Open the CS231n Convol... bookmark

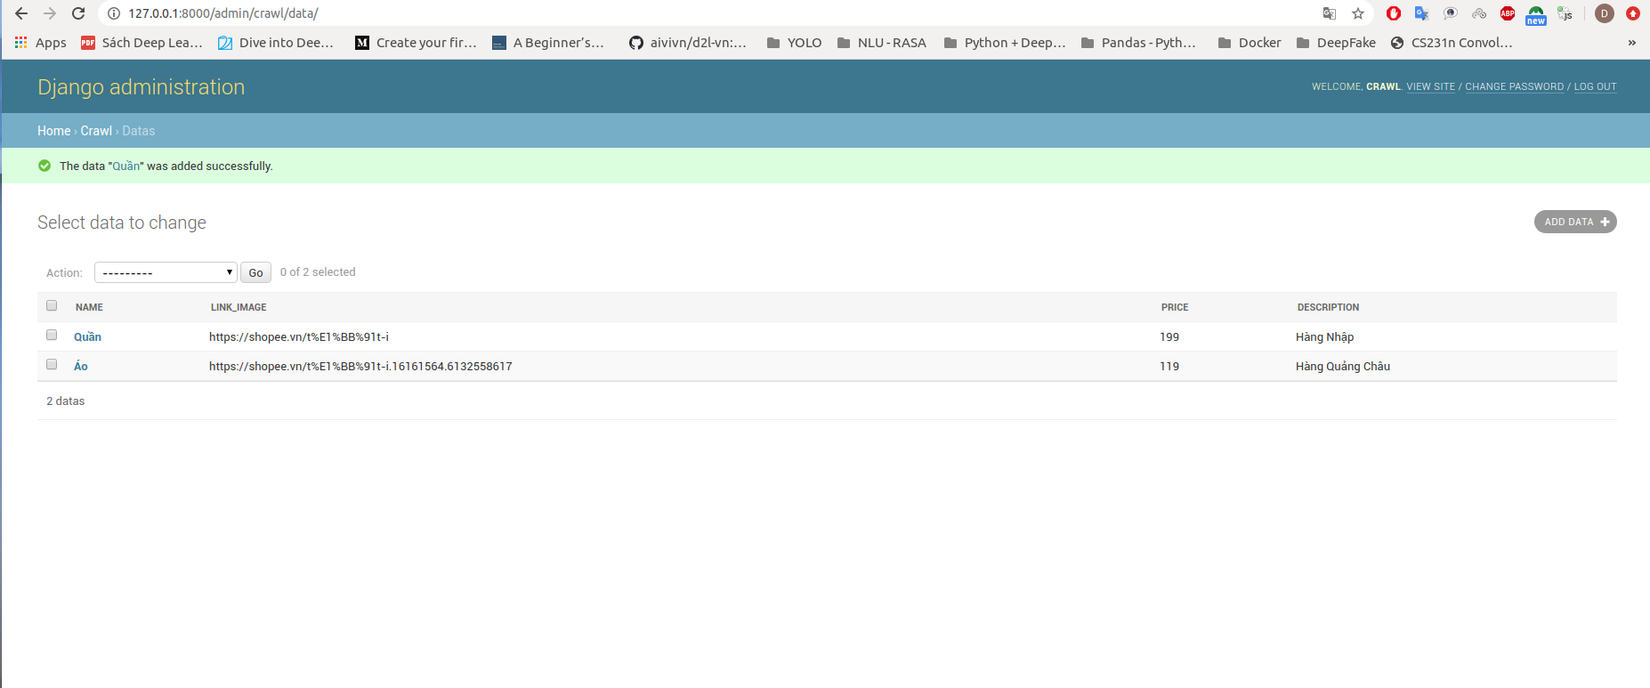coord(1451,43)
